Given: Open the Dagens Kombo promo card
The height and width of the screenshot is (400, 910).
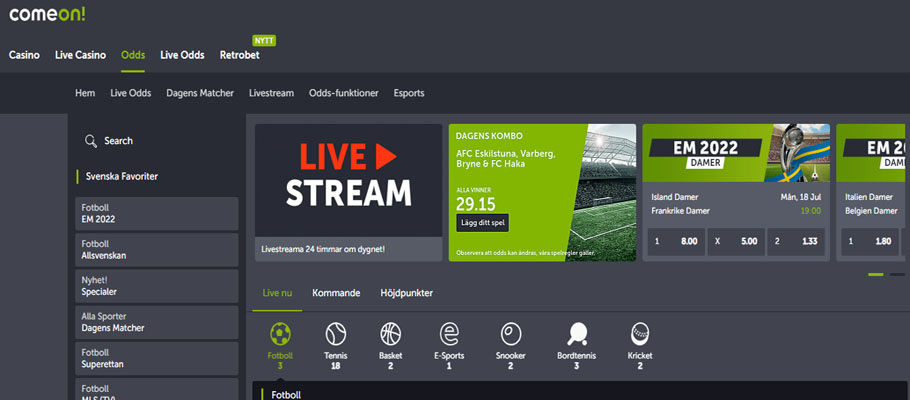Looking at the screenshot, I should (x=542, y=192).
